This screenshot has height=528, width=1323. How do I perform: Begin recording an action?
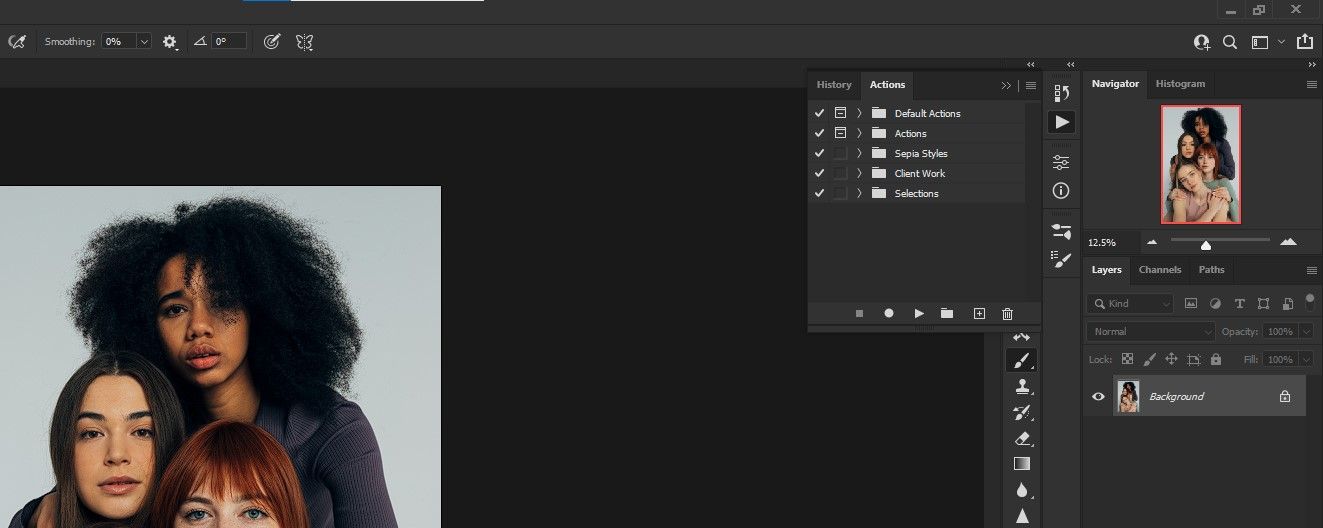point(889,313)
